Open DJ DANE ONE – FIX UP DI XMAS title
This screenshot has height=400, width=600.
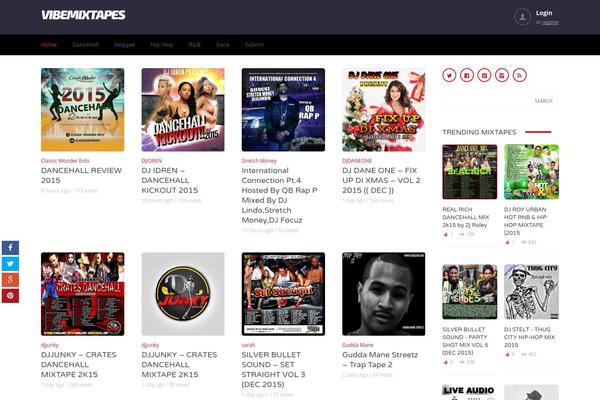coord(381,180)
